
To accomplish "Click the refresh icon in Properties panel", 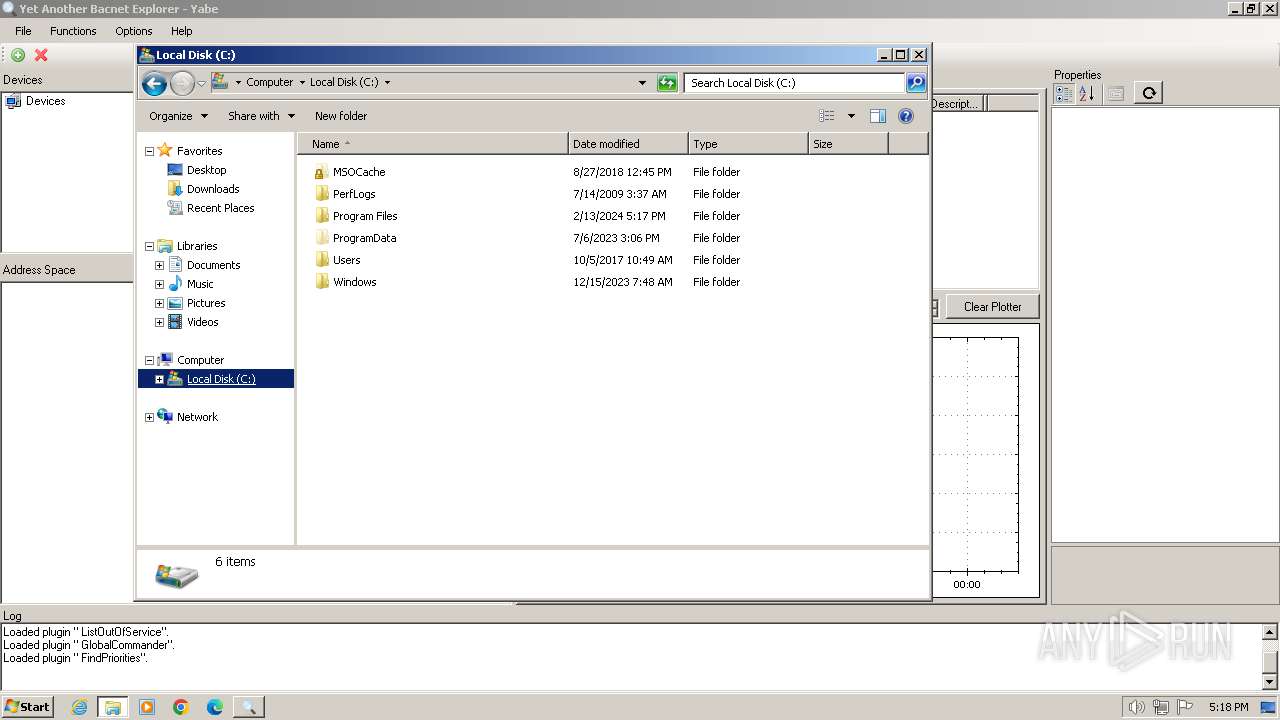I will pos(1149,93).
